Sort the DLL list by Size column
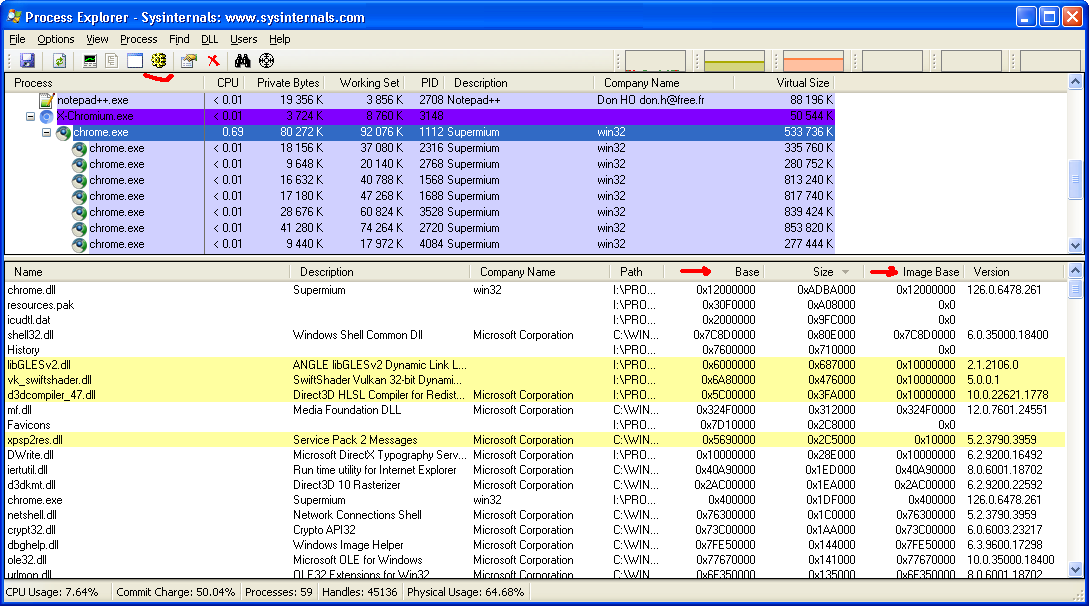 [x=822, y=272]
